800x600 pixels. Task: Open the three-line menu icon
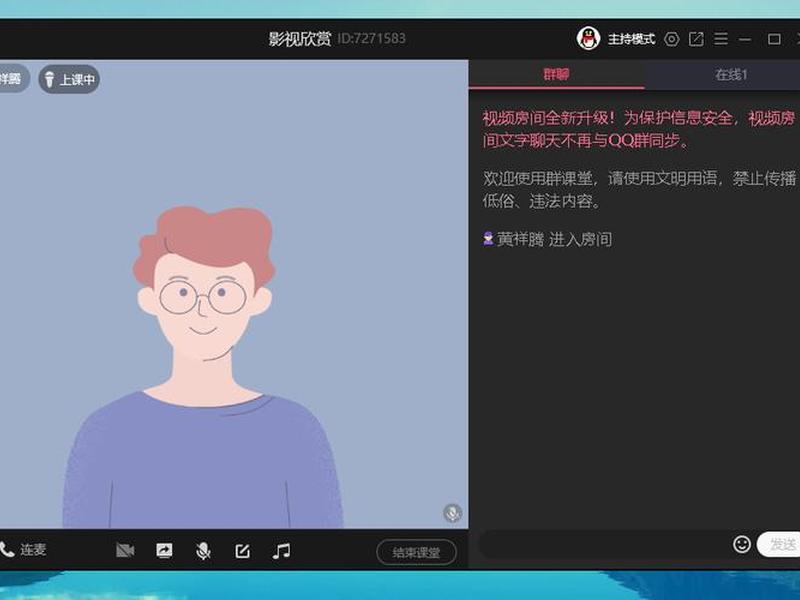(x=721, y=39)
